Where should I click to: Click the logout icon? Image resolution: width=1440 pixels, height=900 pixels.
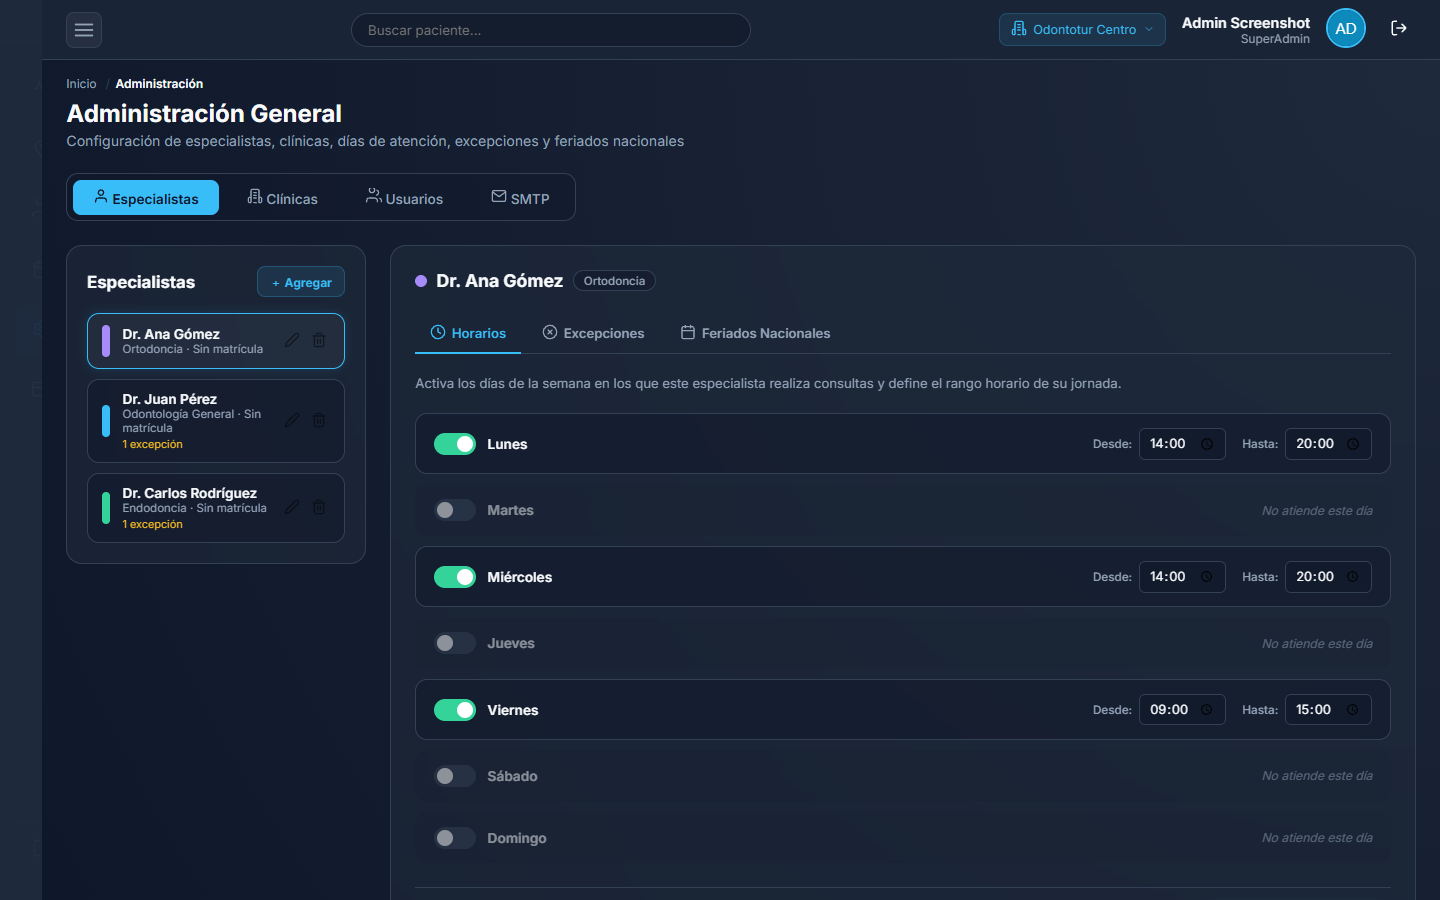tap(1399, 29)
